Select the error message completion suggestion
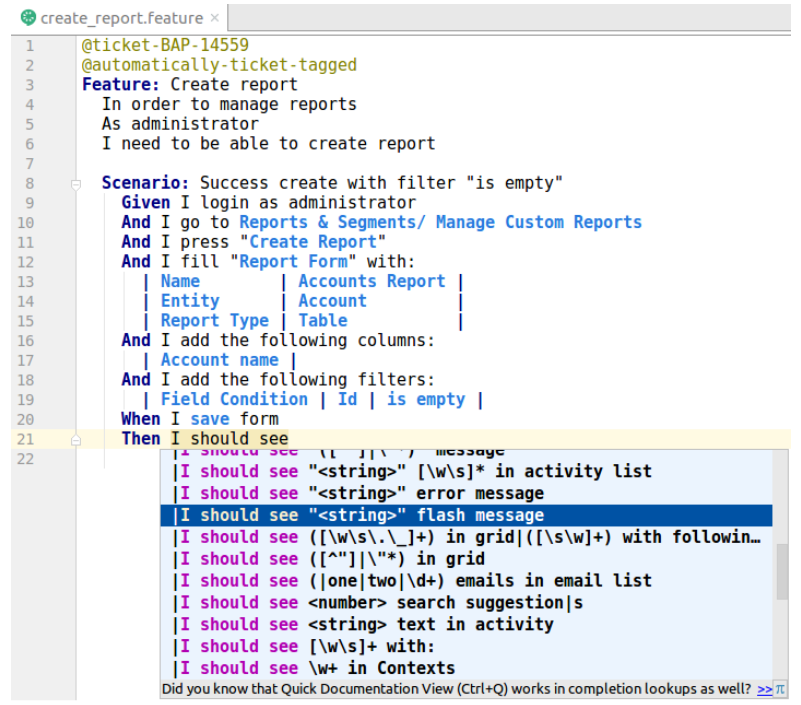The width and height of the screenshot is (801, 705). [x=360, y=493]
